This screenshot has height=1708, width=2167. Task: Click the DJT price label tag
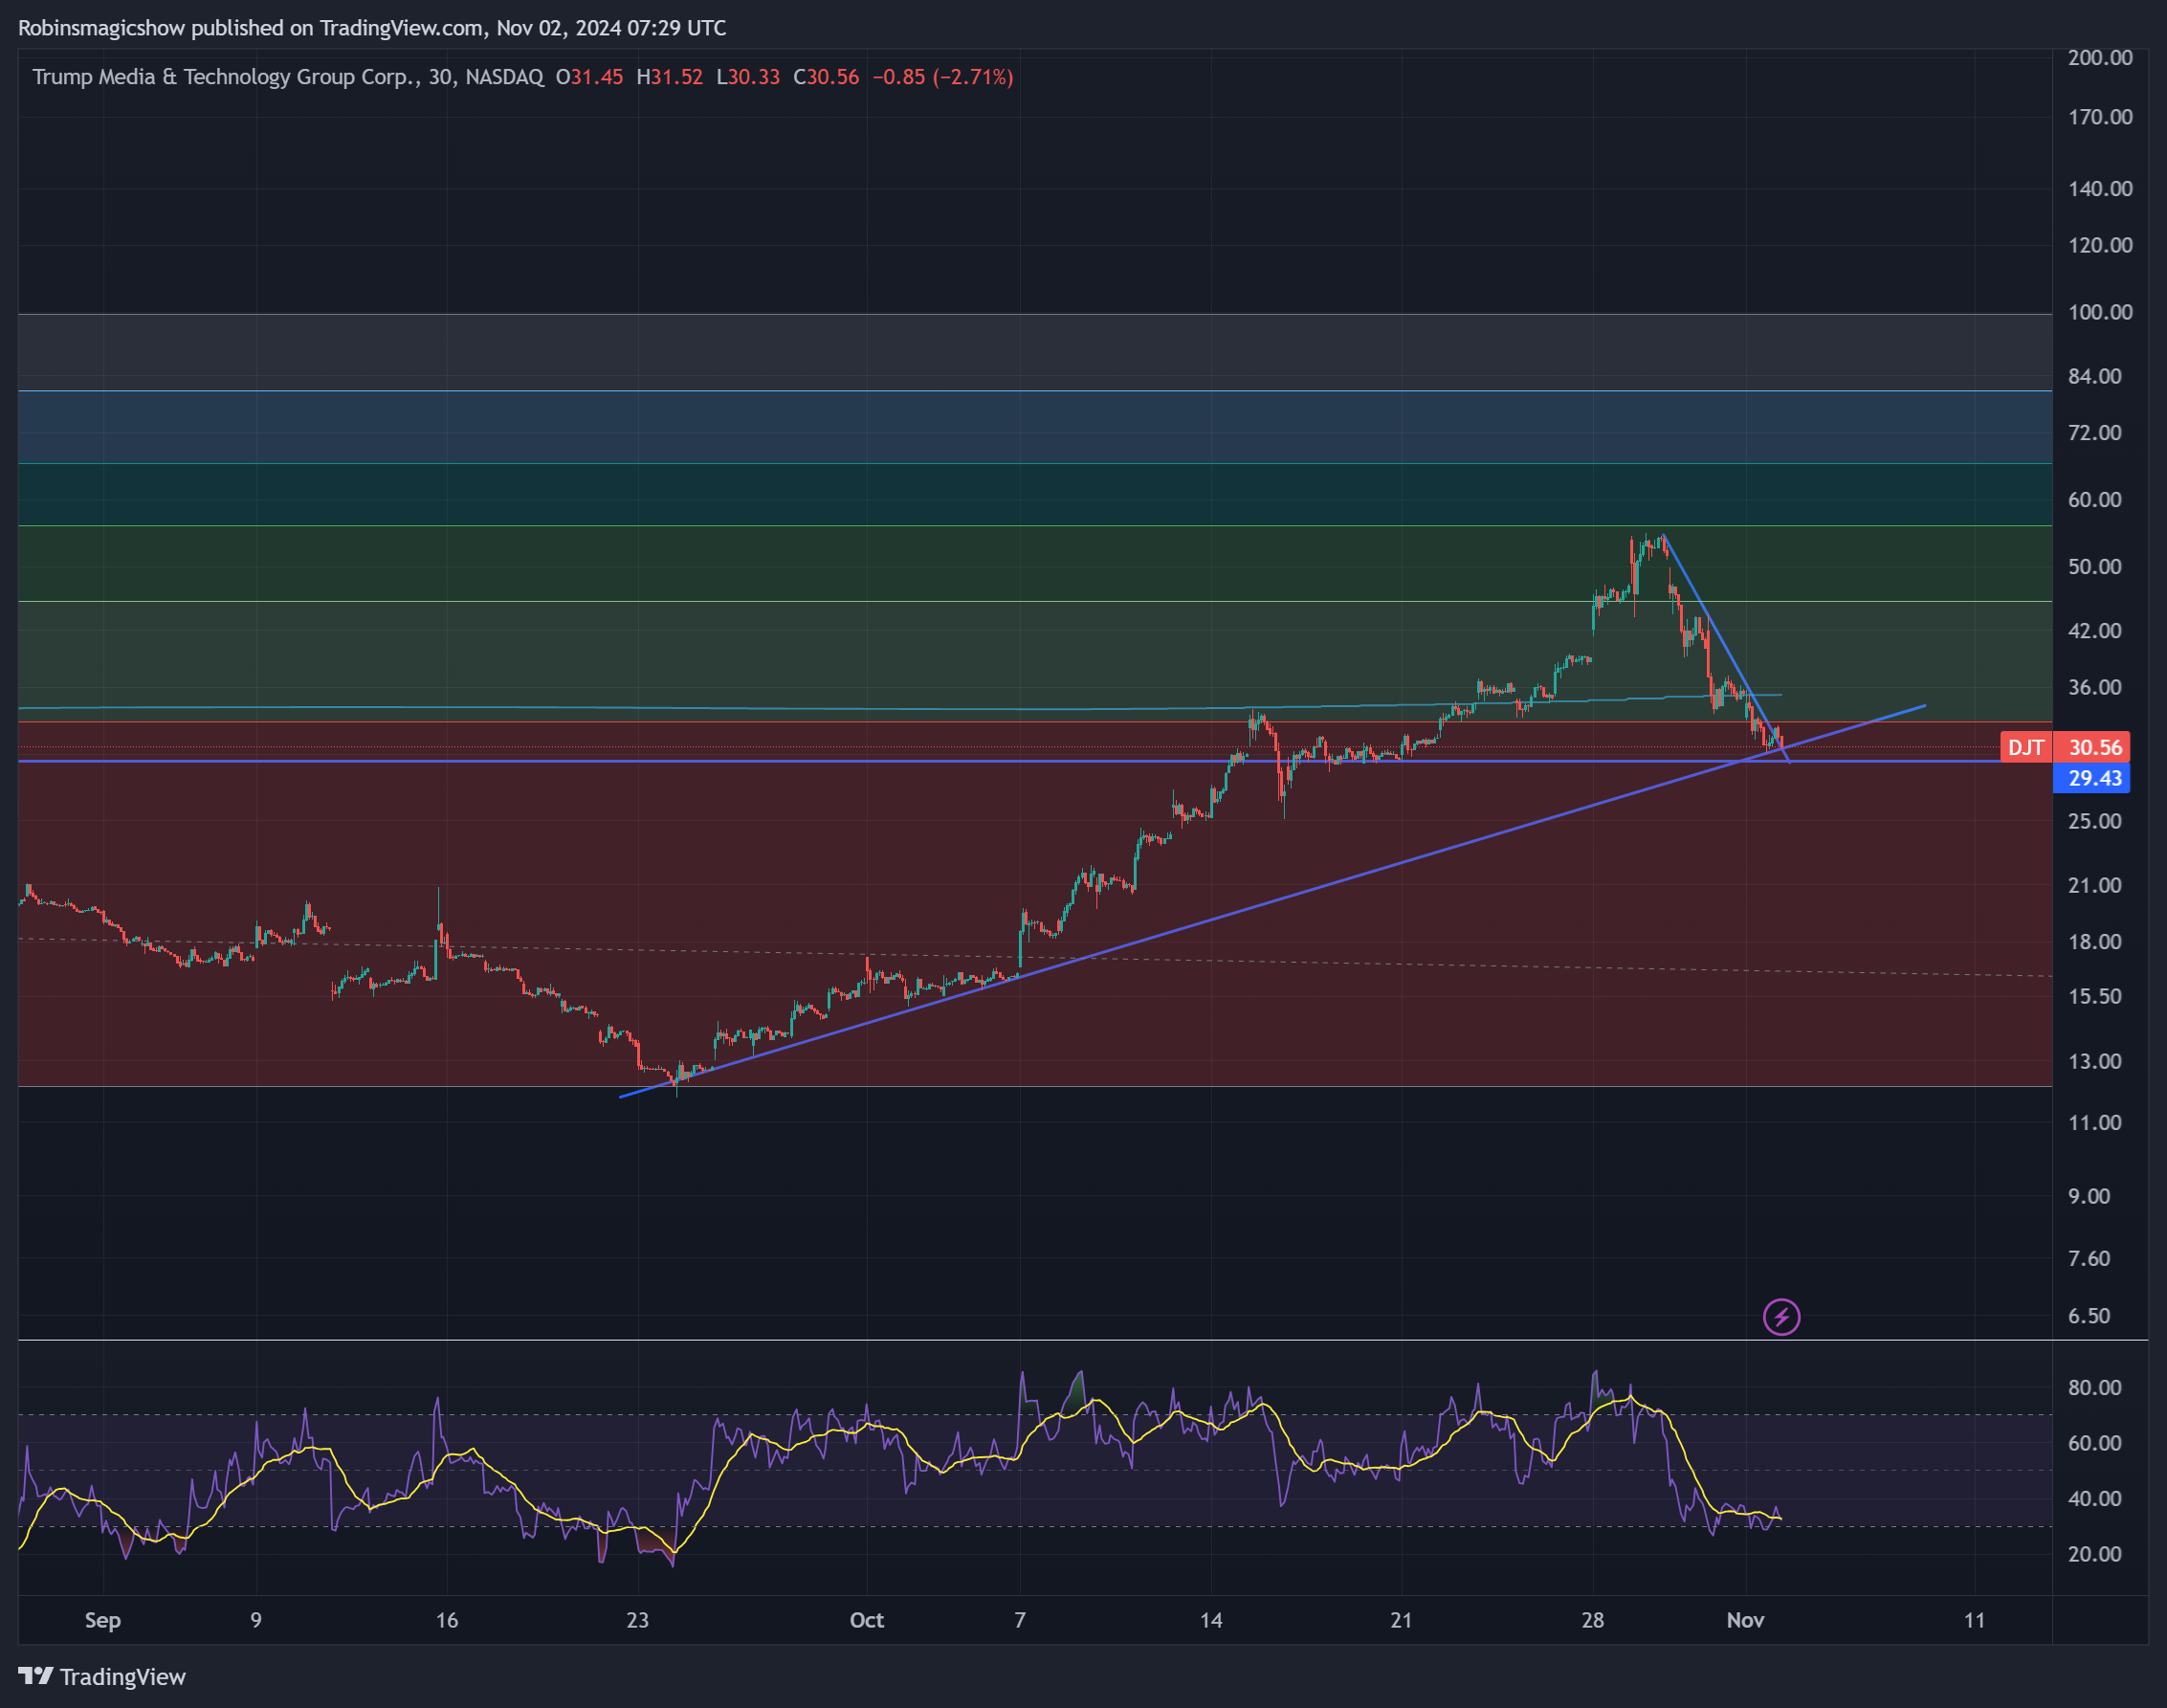pyautogui.click(x=2025, y=747)
